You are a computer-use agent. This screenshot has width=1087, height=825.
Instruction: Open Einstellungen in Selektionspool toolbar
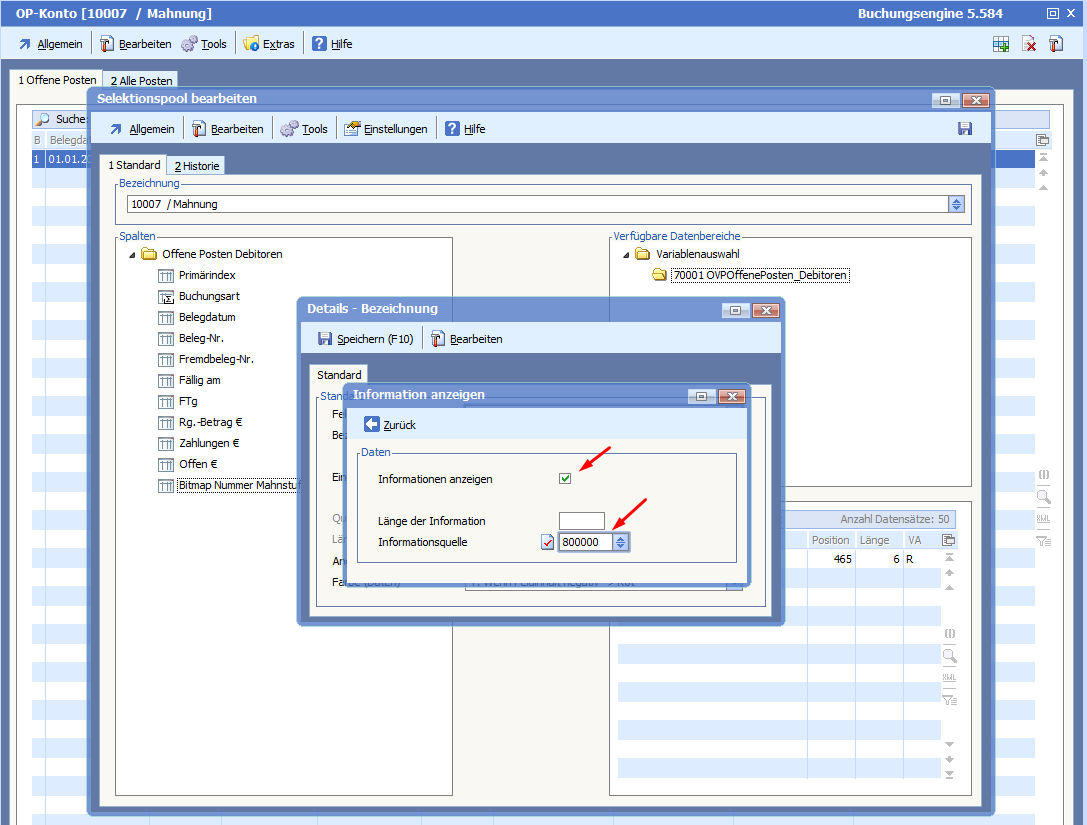[x=386, y=129]
